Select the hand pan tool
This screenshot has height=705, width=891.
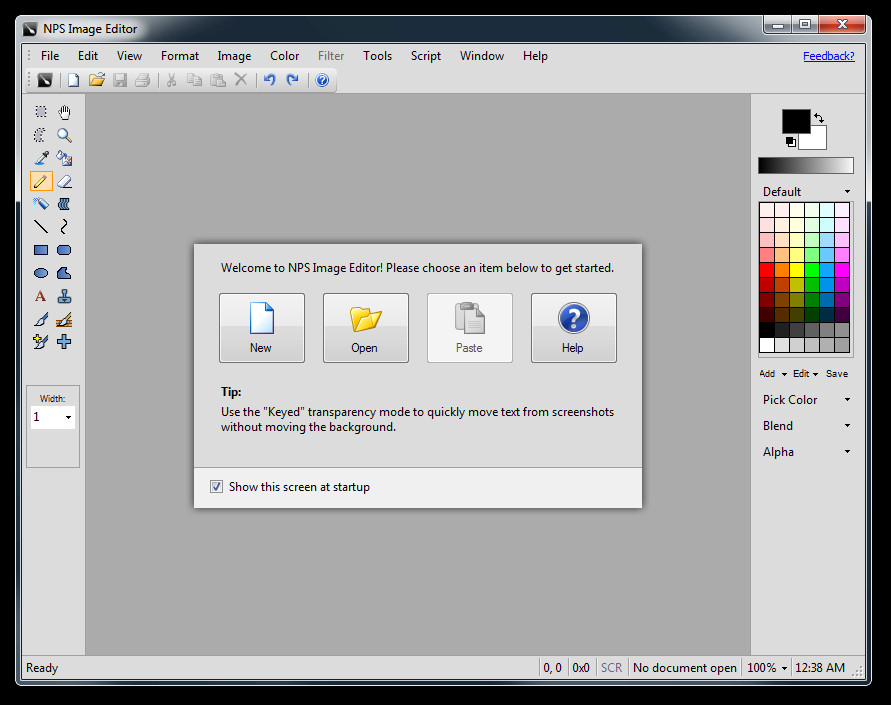[x=64, y=112]
